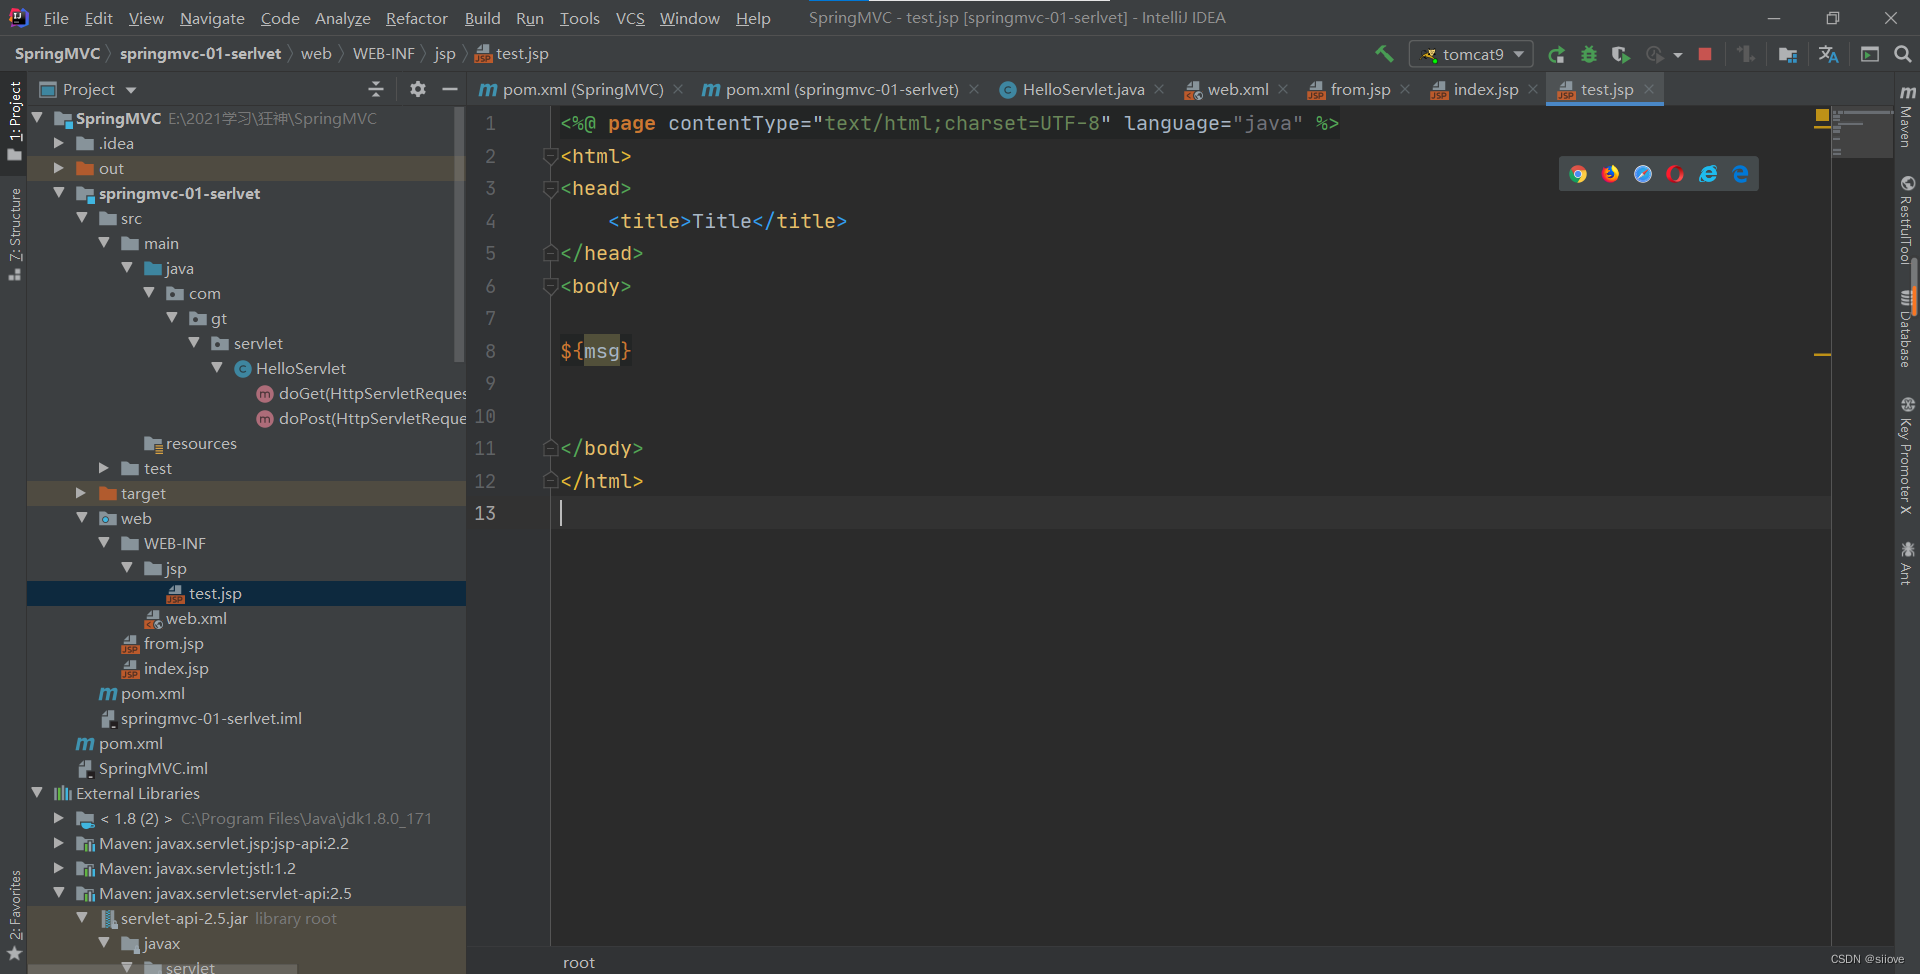
Task: Open the Refactor menu
Action: point(417,18)
